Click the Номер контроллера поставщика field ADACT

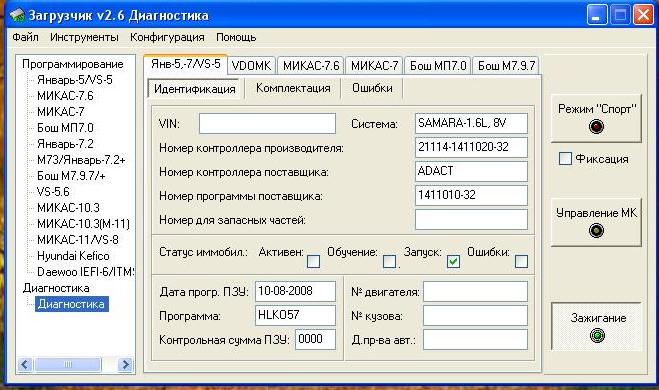[471, 171]
